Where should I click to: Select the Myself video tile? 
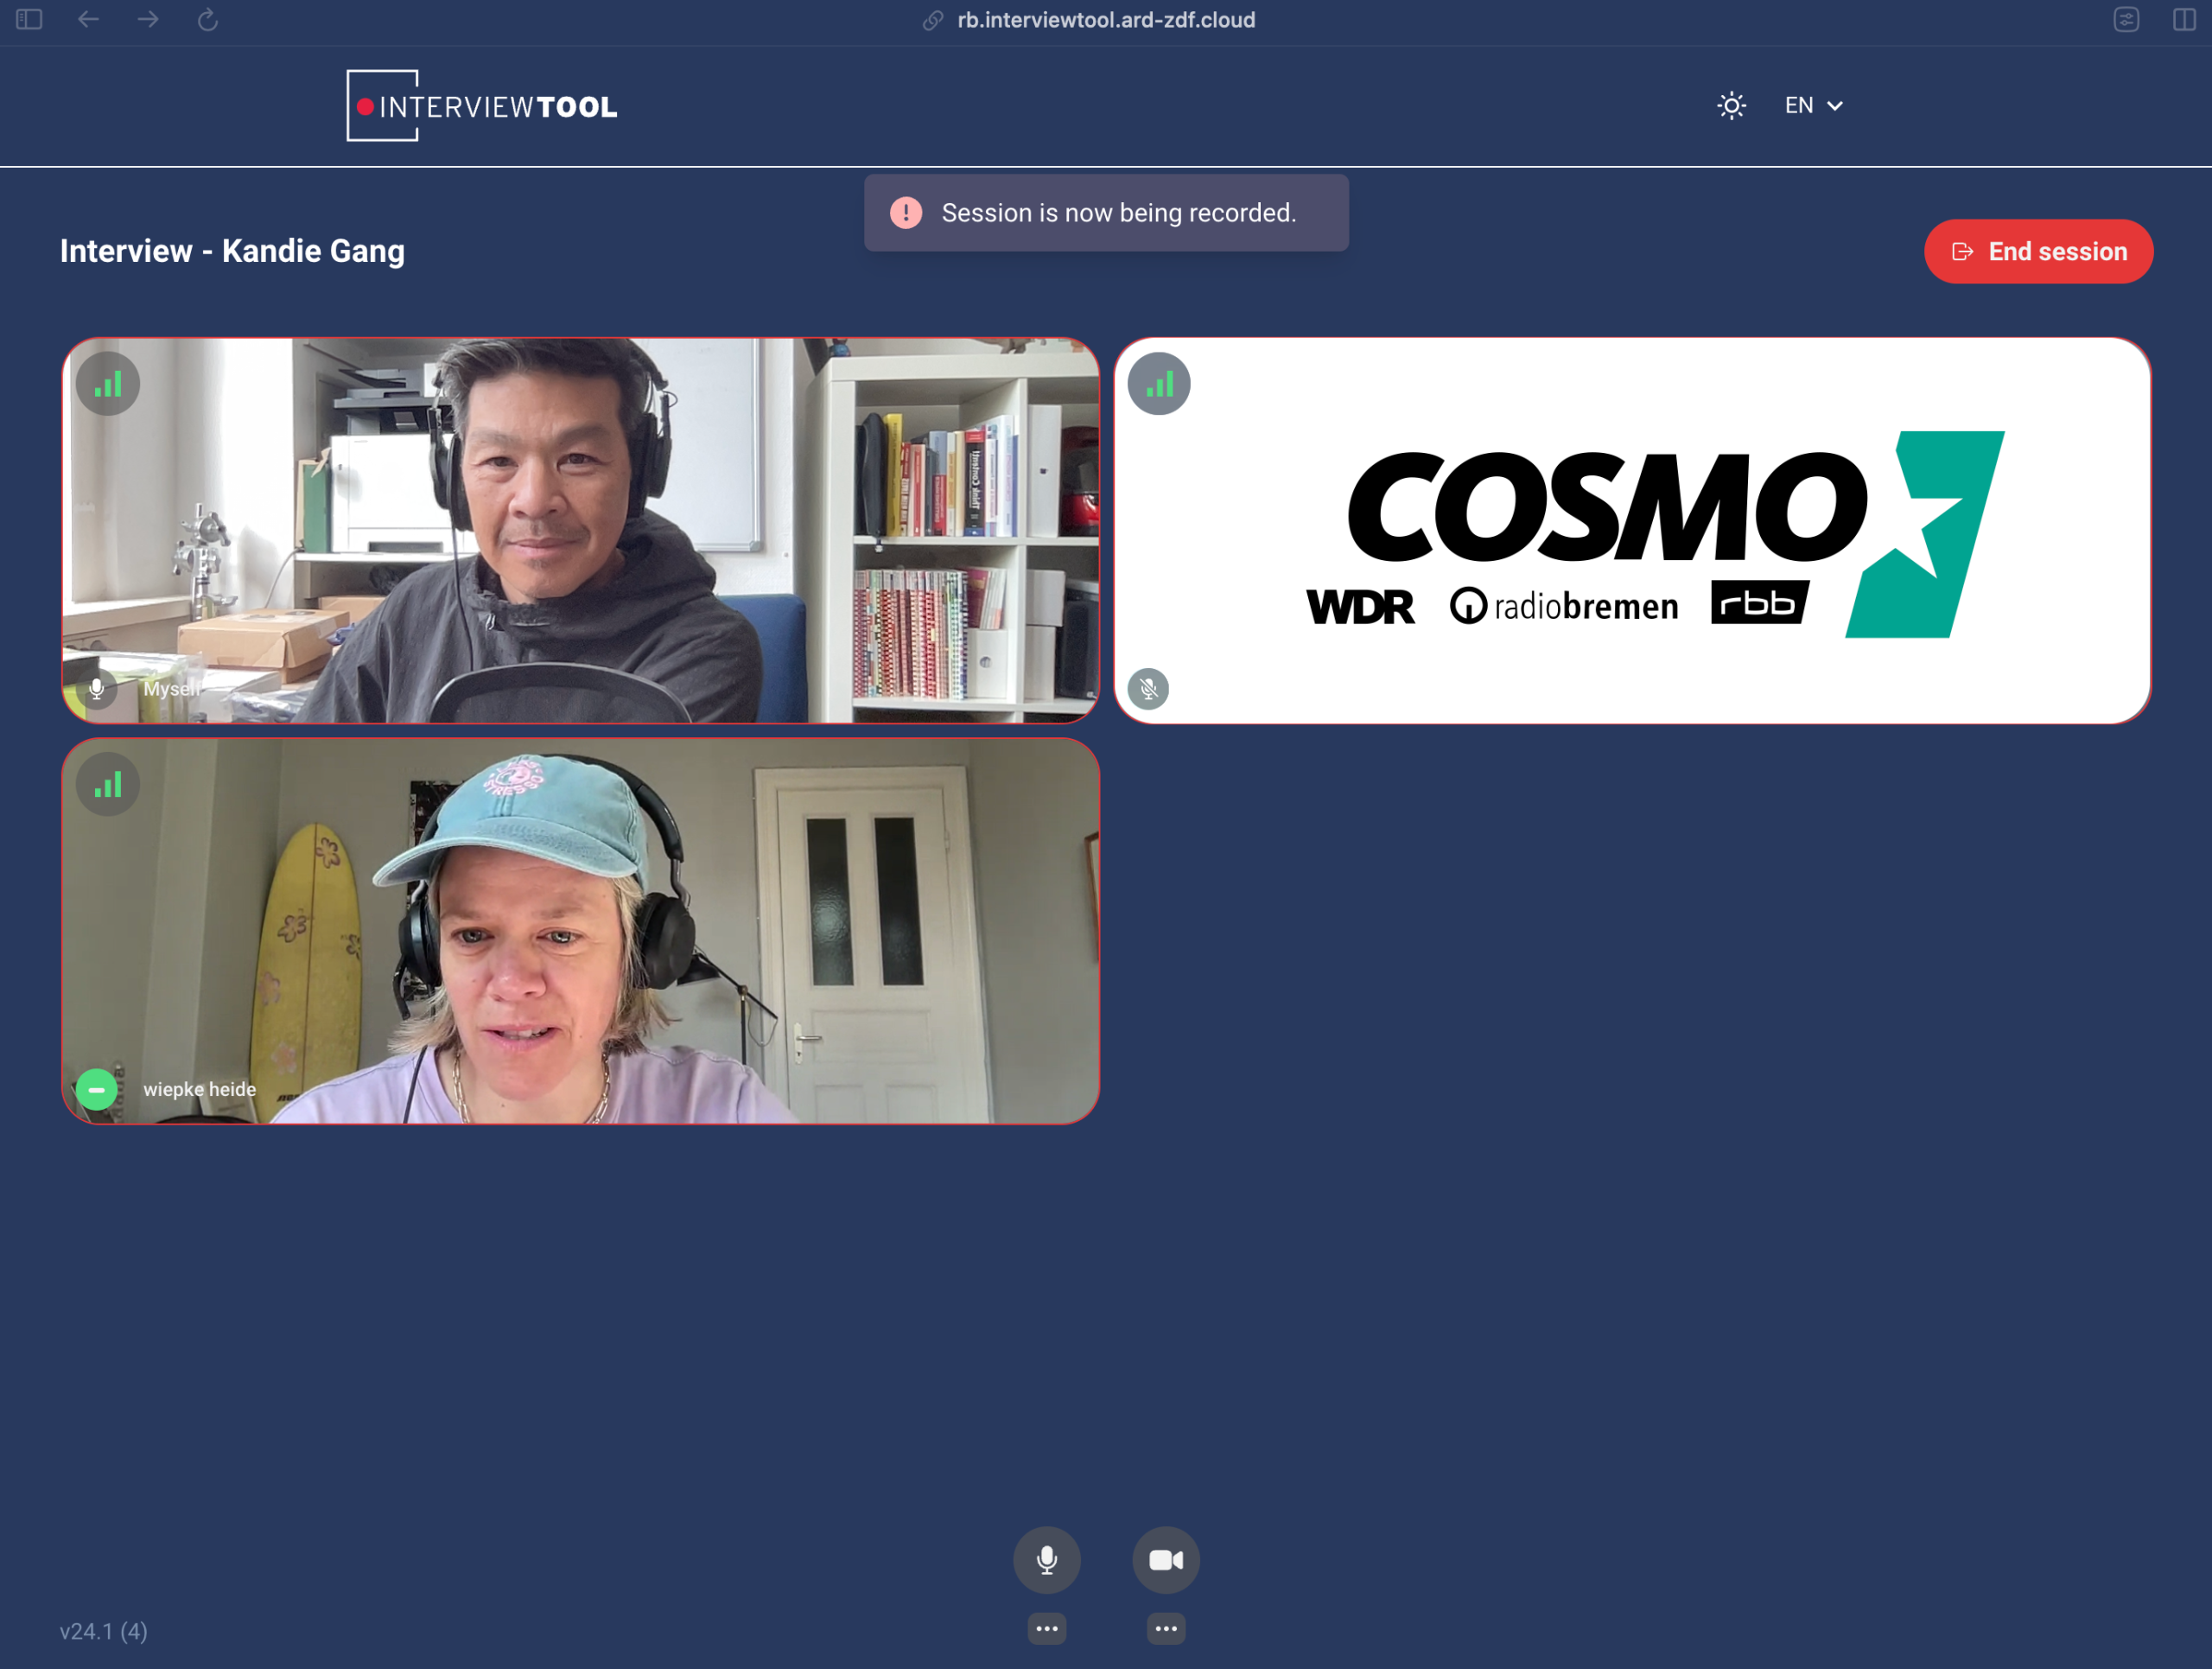point(580,530)
